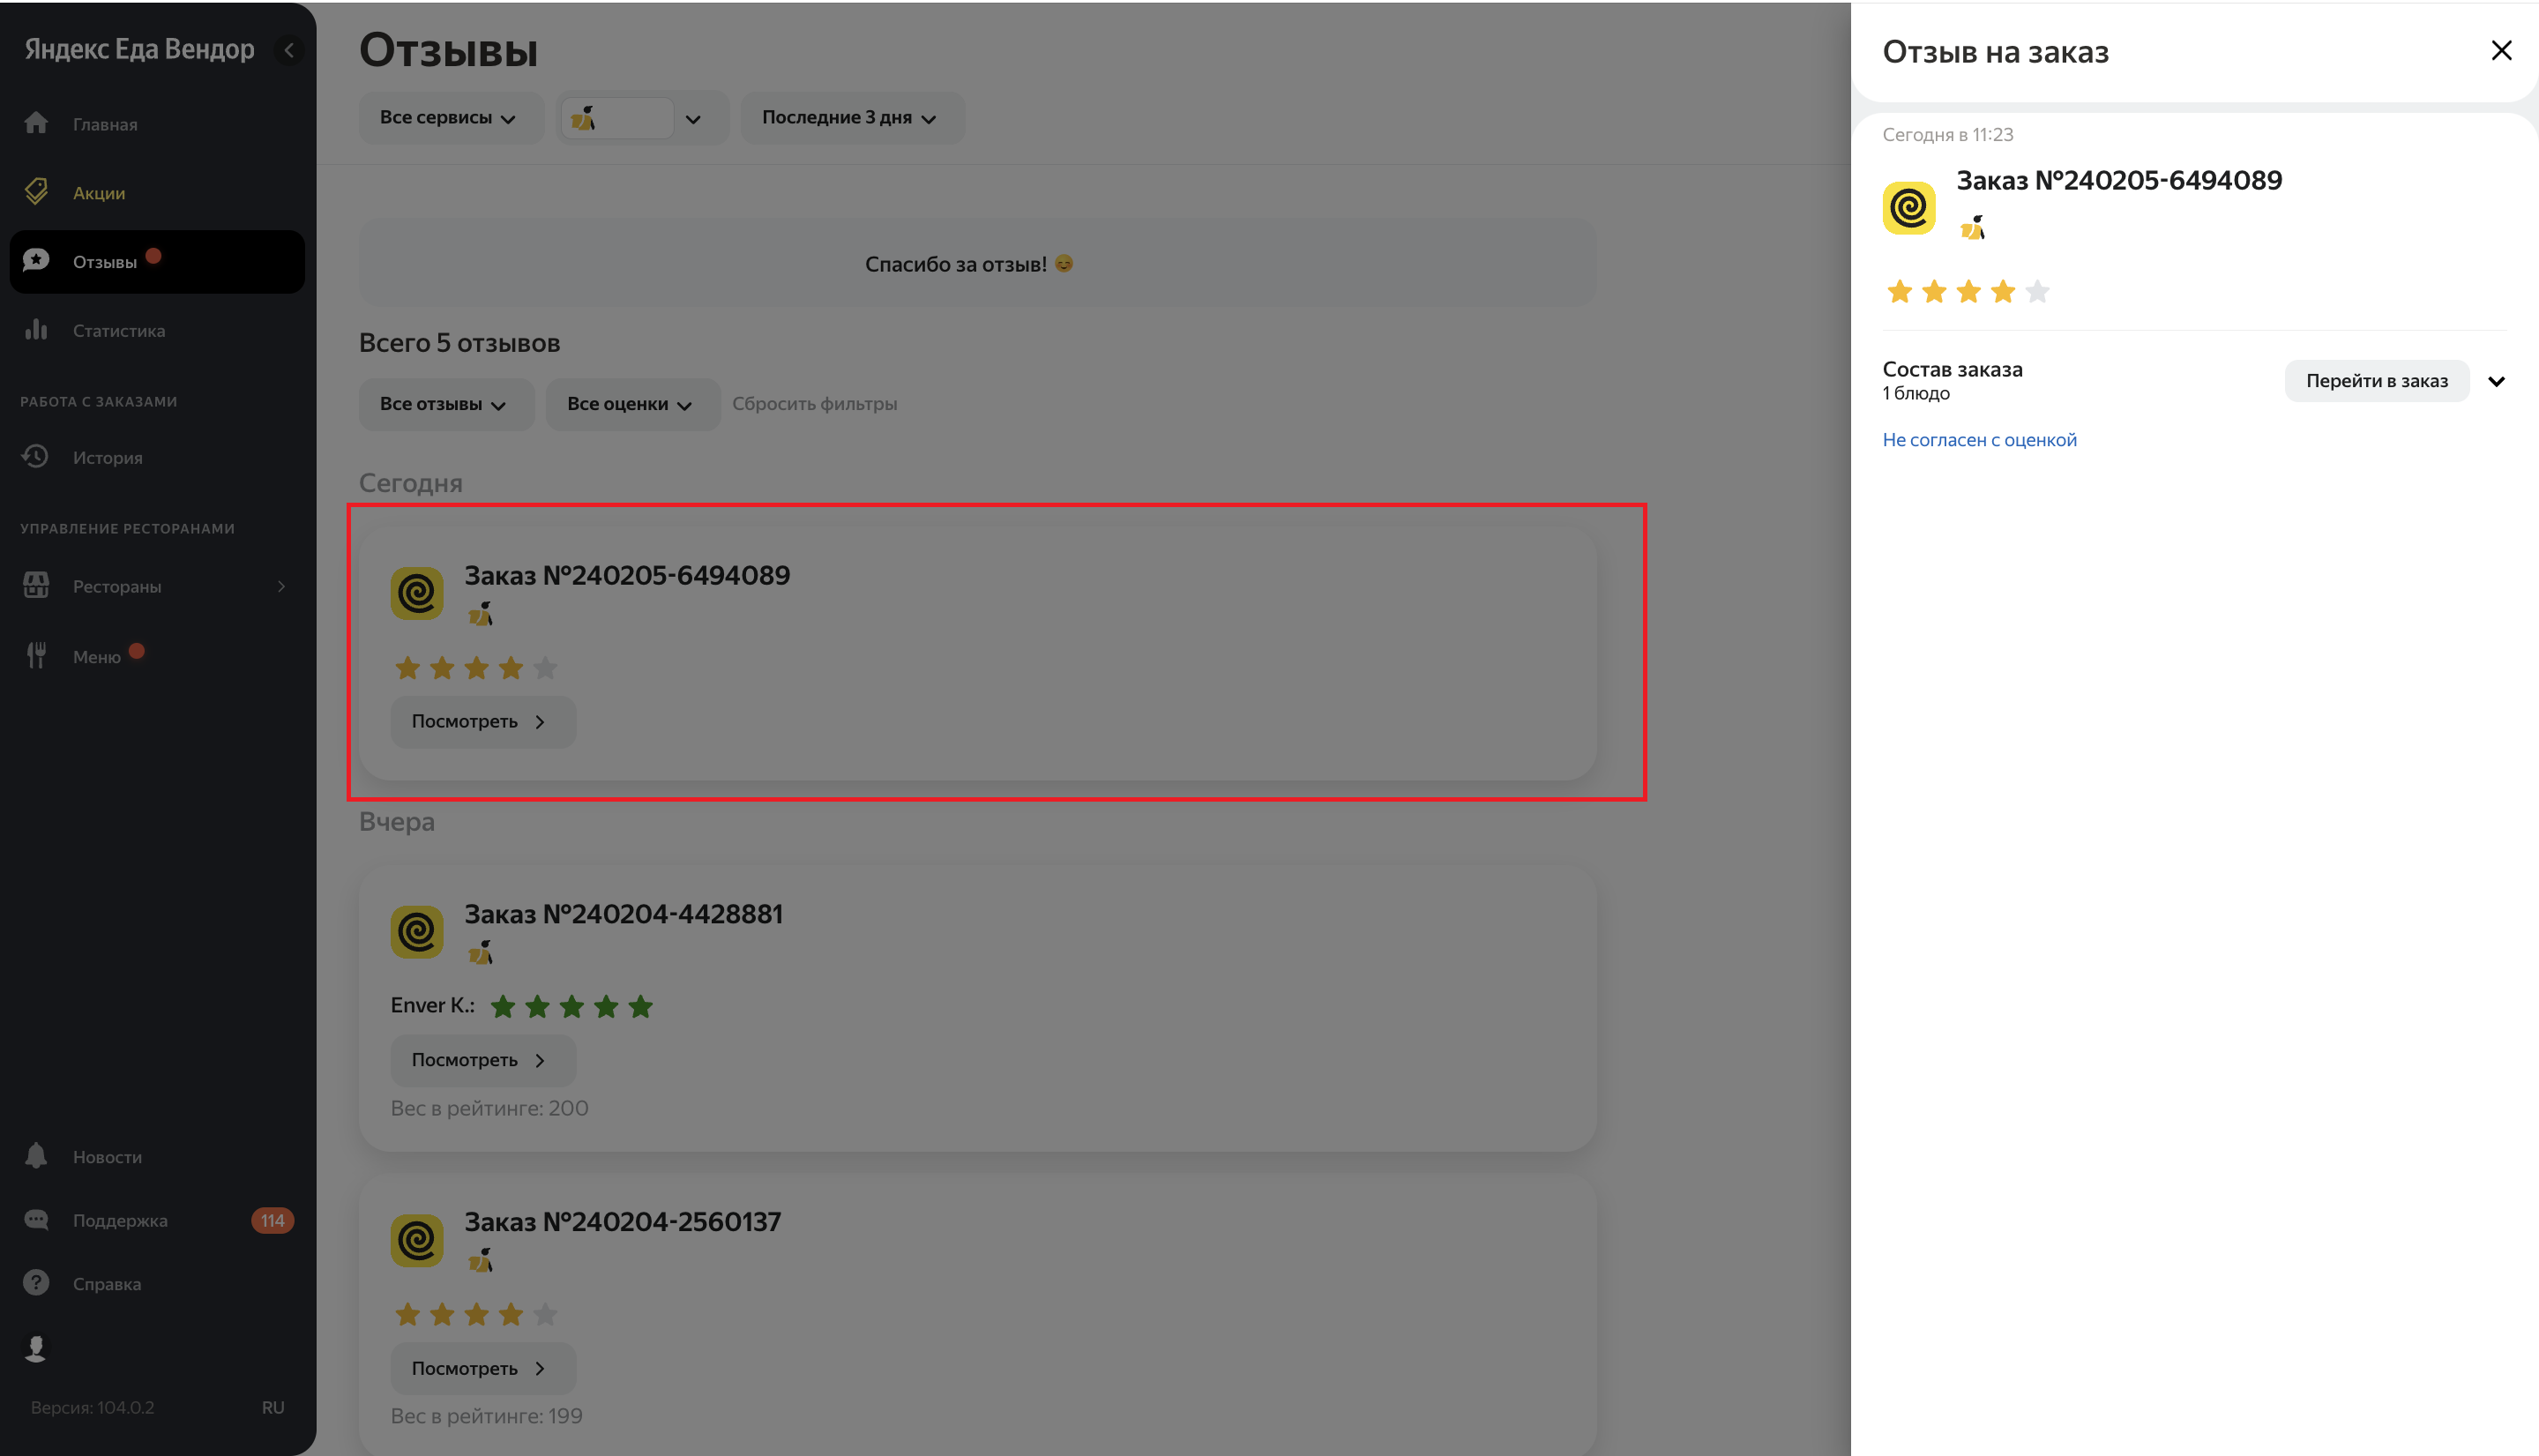Image resolution: width=2539 pixels, height=1456 pixels.
Task: Close the Отзыв на заказ panel
Action: coord(2501,50)
